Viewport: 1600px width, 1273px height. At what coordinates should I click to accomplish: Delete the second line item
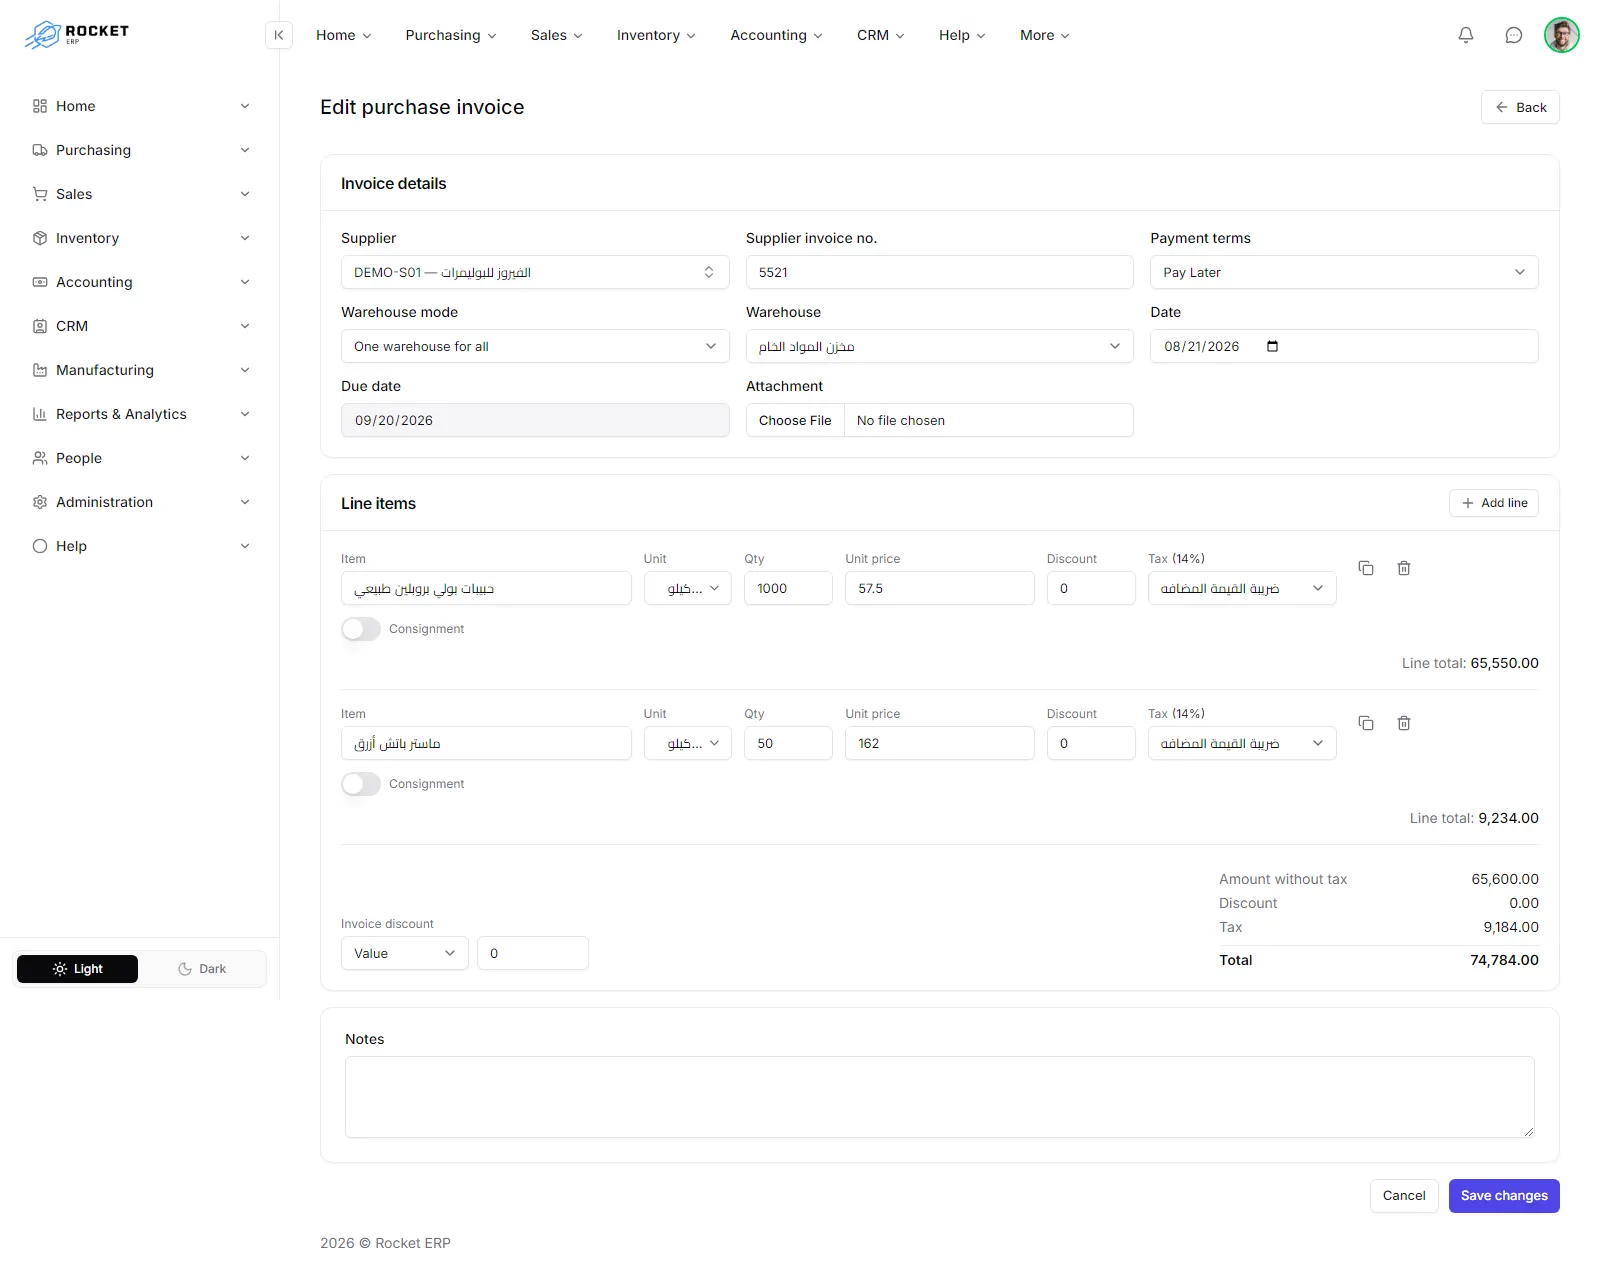1404,723
